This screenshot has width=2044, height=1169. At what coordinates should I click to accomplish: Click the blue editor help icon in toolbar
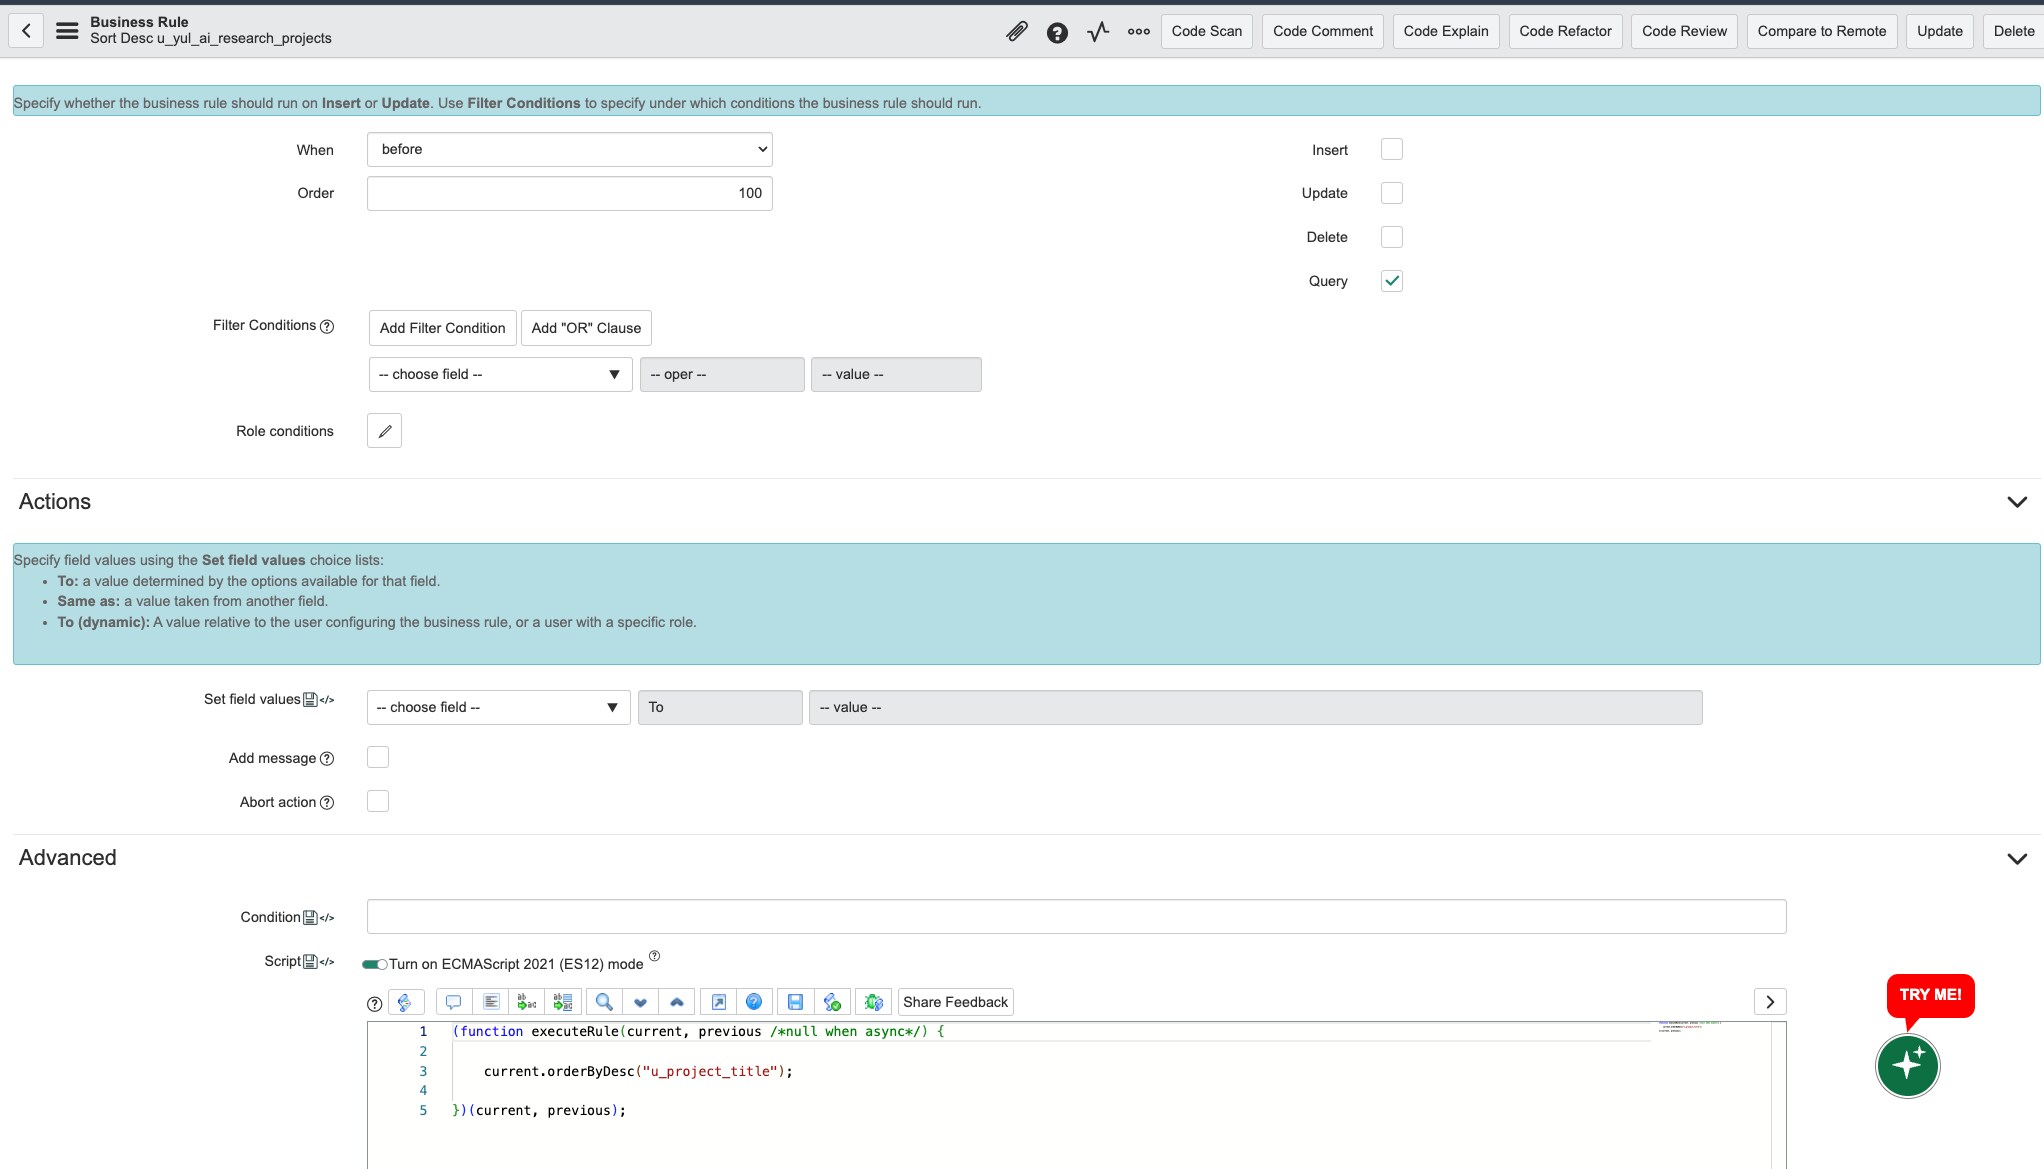pos(754,1002)
